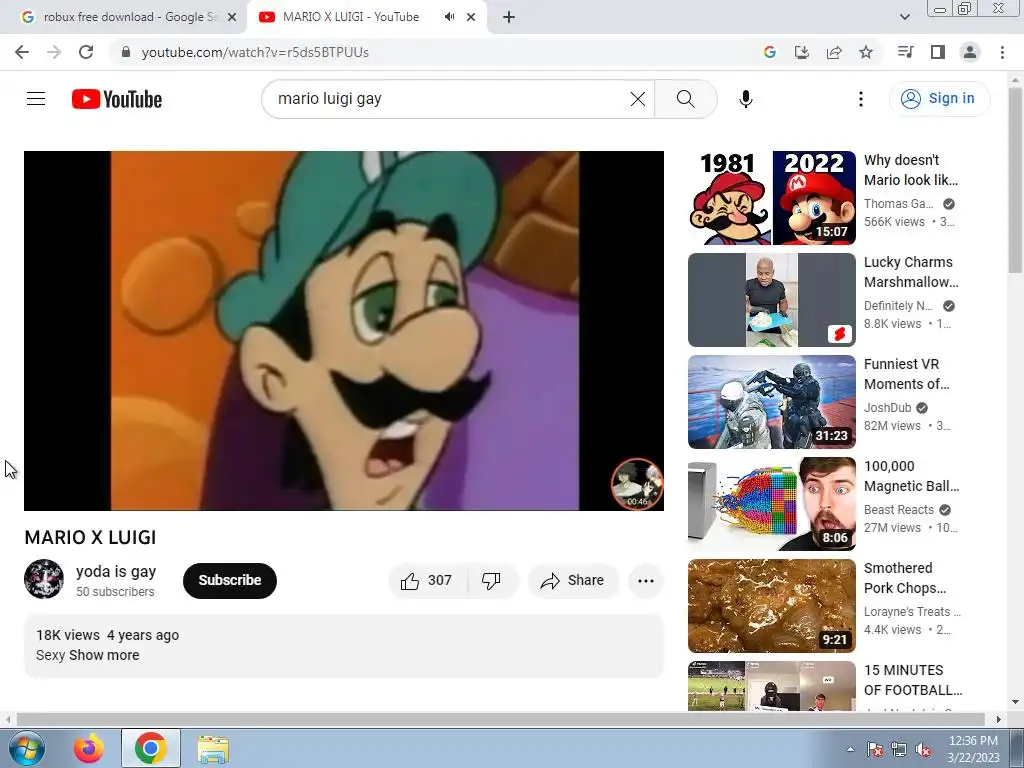Open Chrome profile avatar menu
Viewport: 1024px width, 768px height.
click(970, 52)
